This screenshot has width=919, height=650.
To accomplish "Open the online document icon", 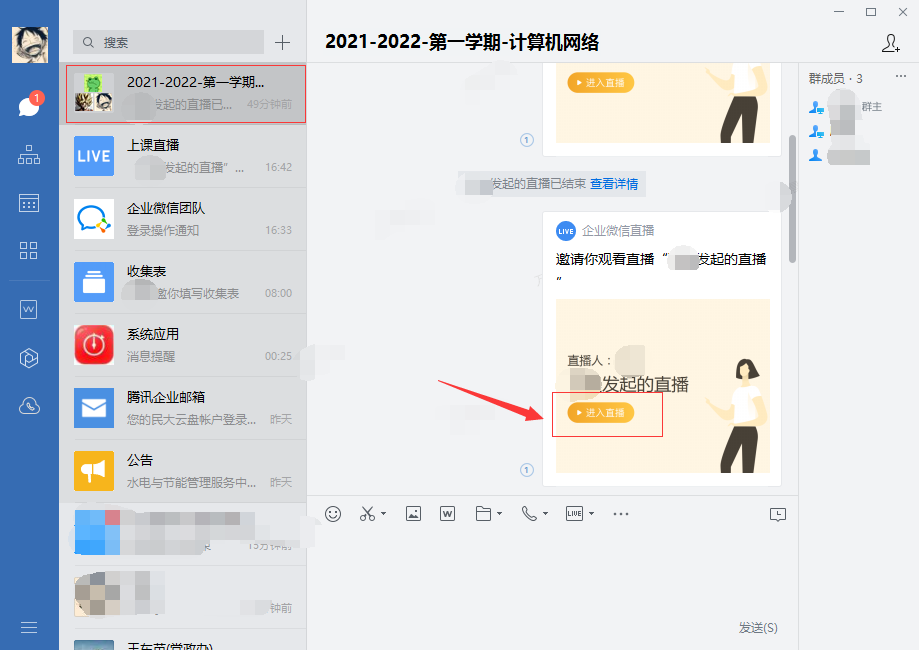I will pyautogui.click(x=447, y=513).
